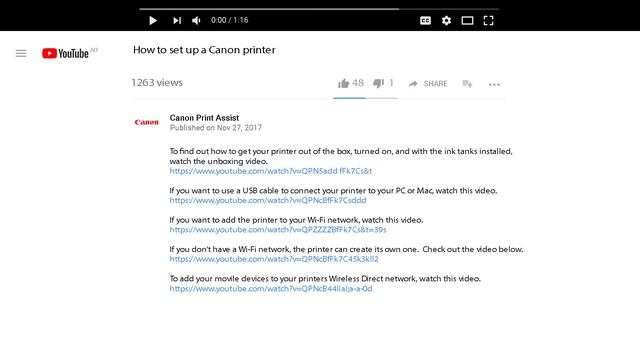The height and width of the screenshot is (360, 640).
Task: Dislike the video
Action: [383, 83]
